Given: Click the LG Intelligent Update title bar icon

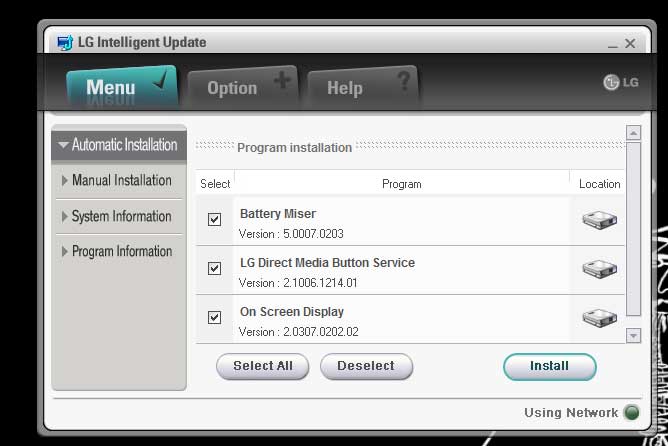Looking at the screenshot, I should click(x=65, y=43).
